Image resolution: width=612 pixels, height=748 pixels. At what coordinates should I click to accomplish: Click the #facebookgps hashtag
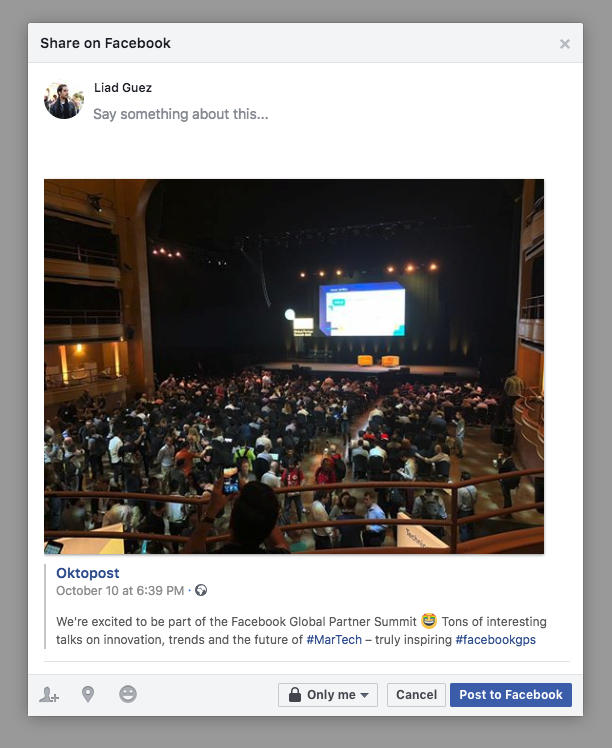click(x=496, y=640)
